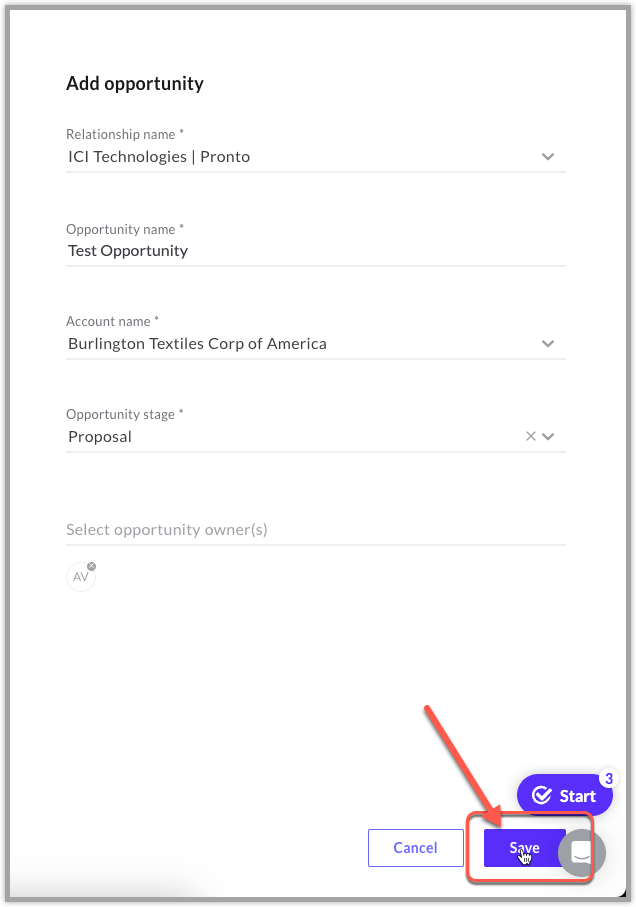Expand the Account name dropdown chevron
Viewport: 636px width, 907px height.
click(548, 344)
